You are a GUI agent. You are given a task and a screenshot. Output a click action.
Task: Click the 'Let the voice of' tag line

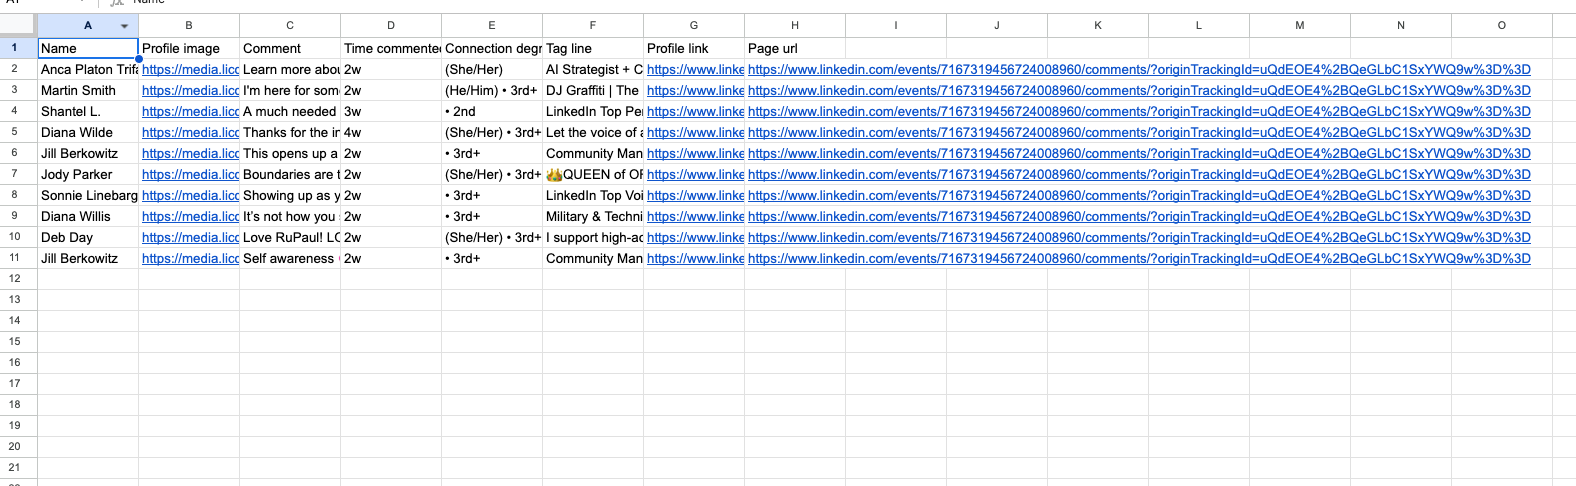(593, 132)
